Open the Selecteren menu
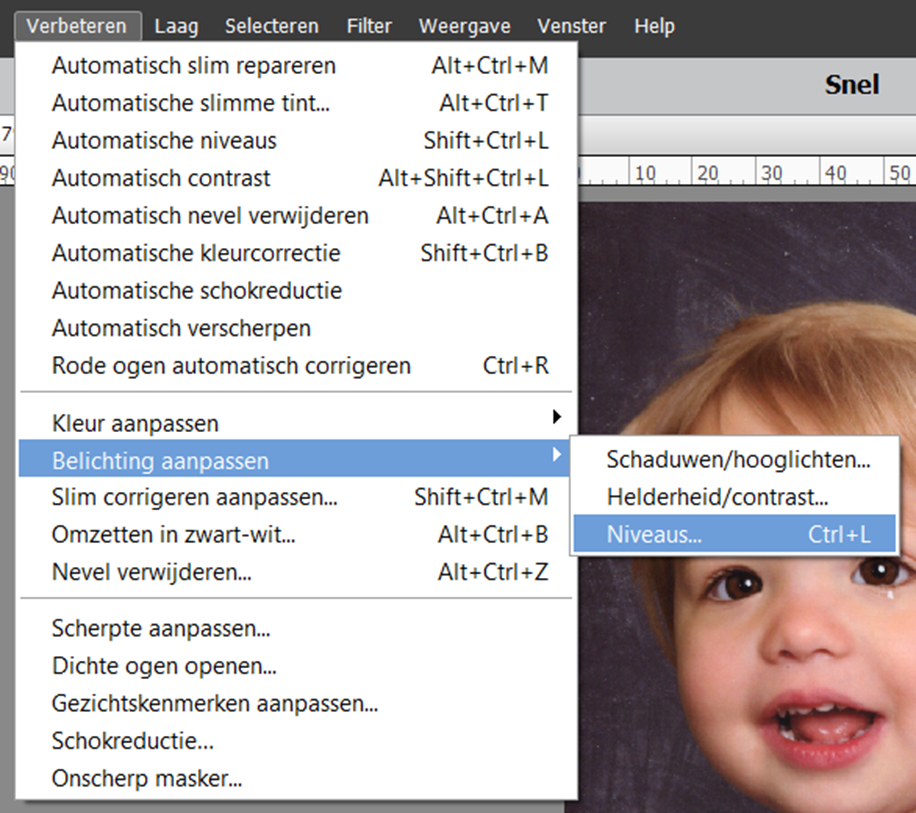This screenshot has width=916, height=813. (271, 26)
